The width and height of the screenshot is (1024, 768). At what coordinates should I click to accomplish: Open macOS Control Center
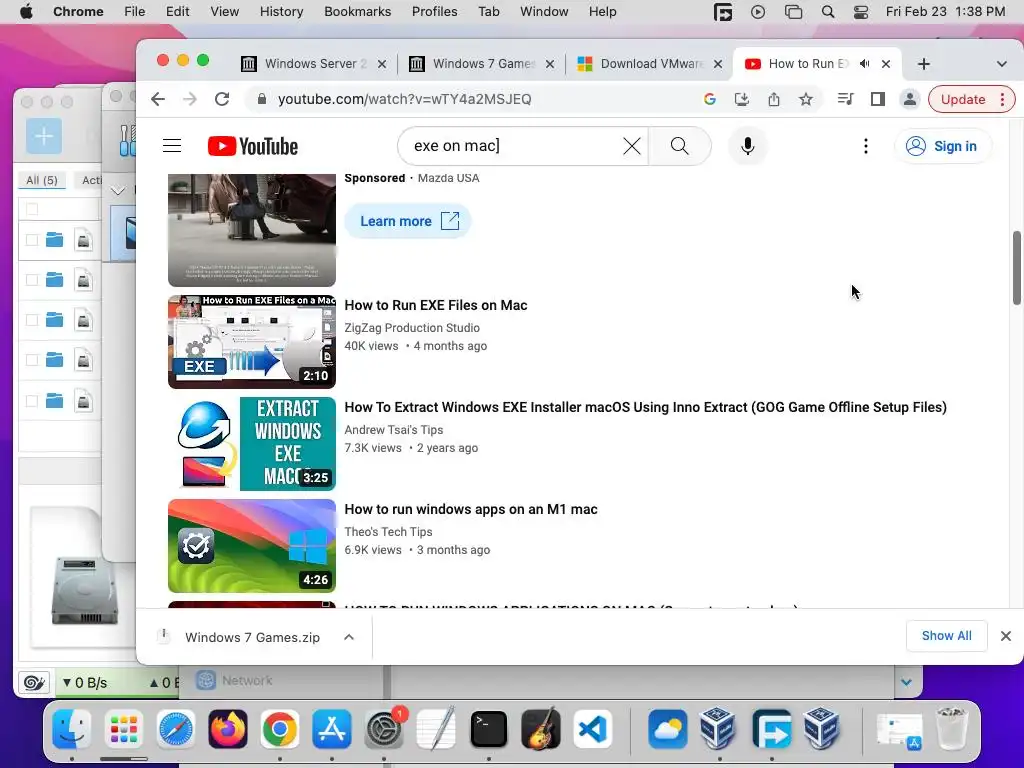click(x=861, y=12)
